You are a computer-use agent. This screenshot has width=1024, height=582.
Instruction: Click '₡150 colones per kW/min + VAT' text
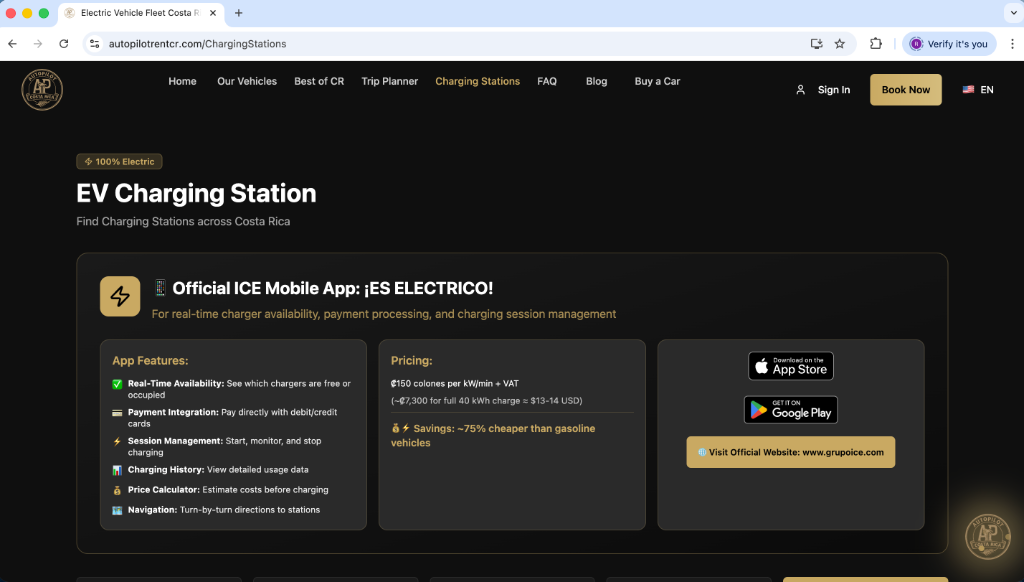455,383
